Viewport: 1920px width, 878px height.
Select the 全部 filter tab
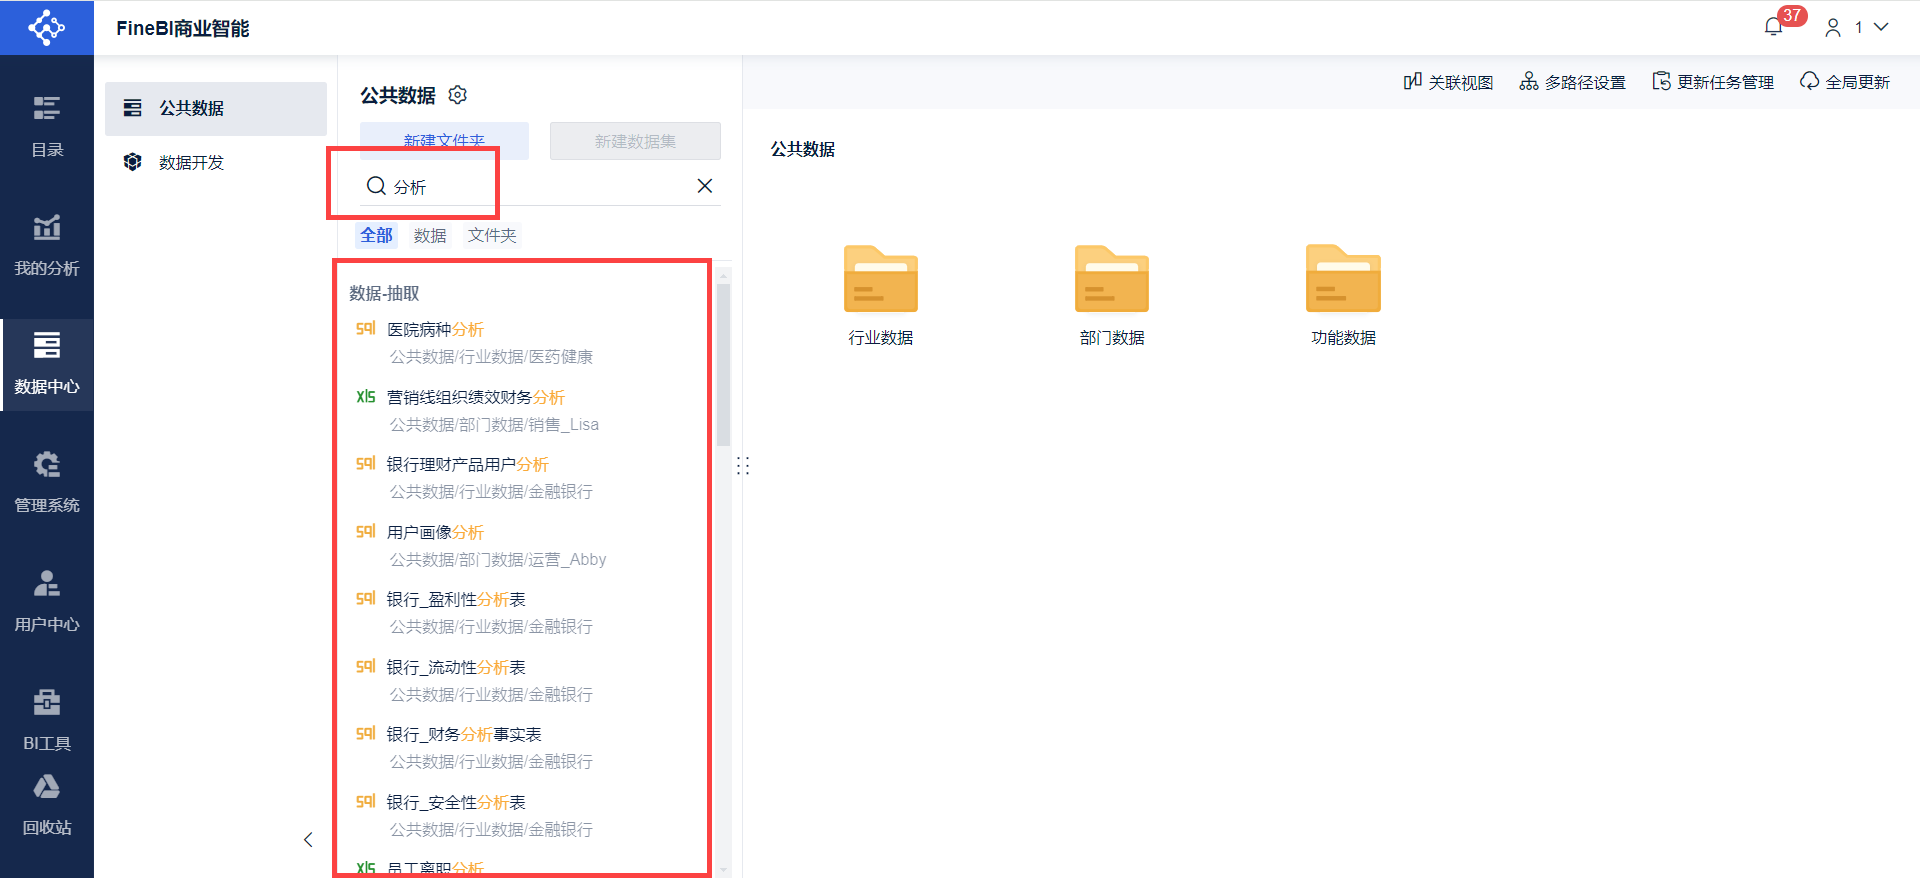click(x=377, y=235)
